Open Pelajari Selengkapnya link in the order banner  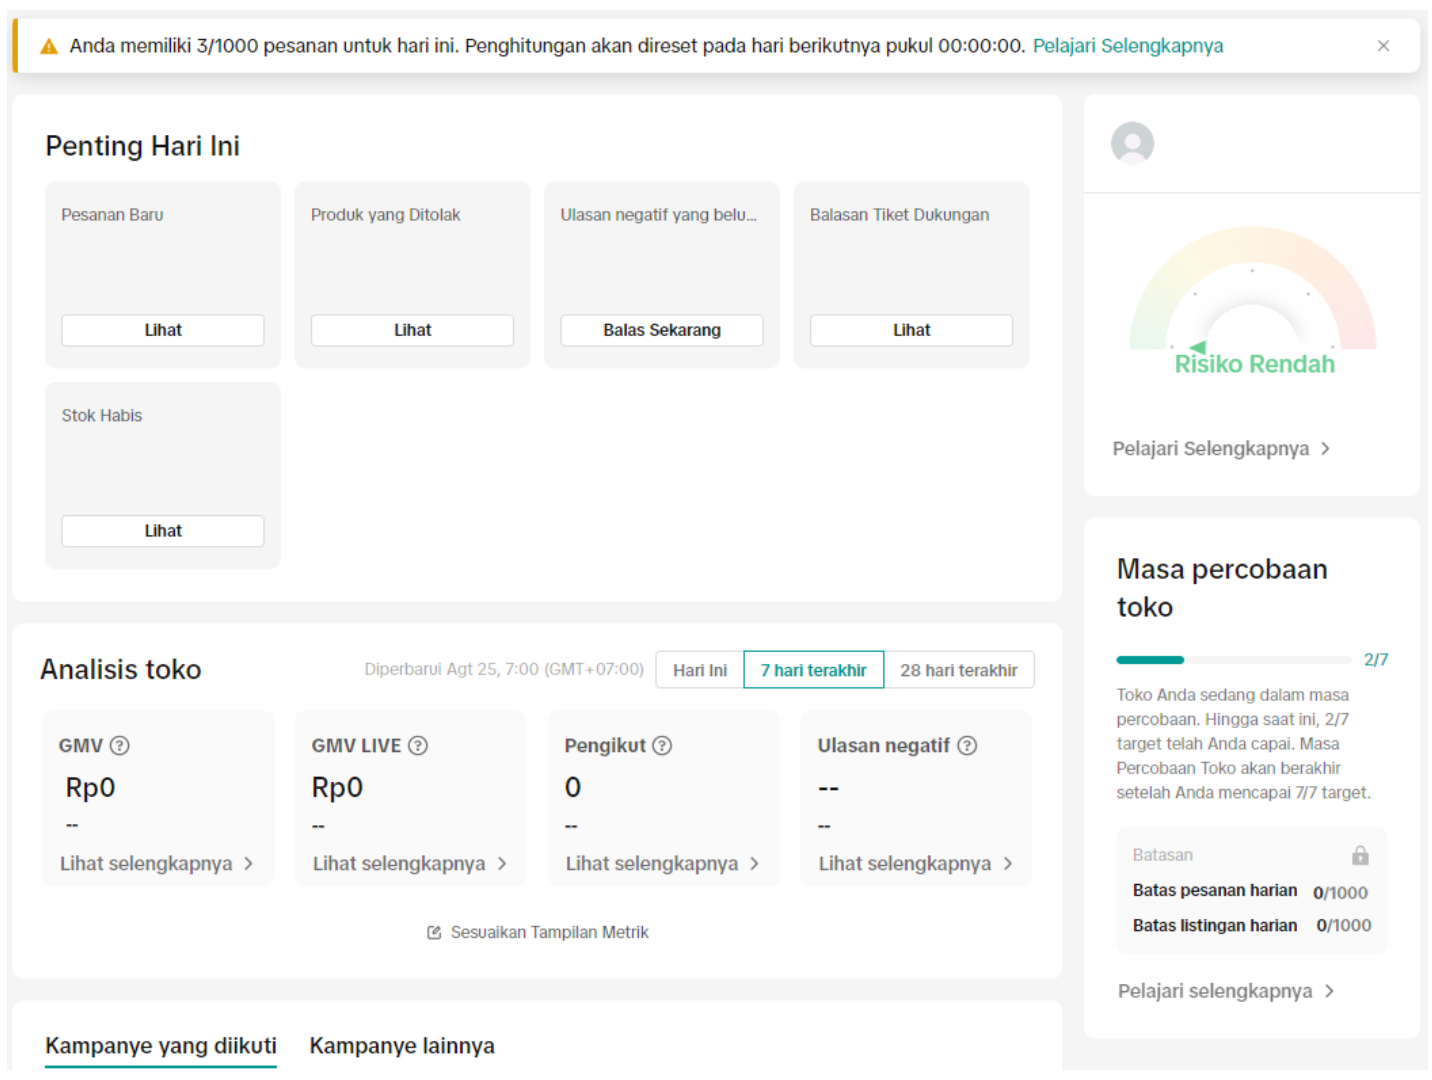coord(1128,45)
